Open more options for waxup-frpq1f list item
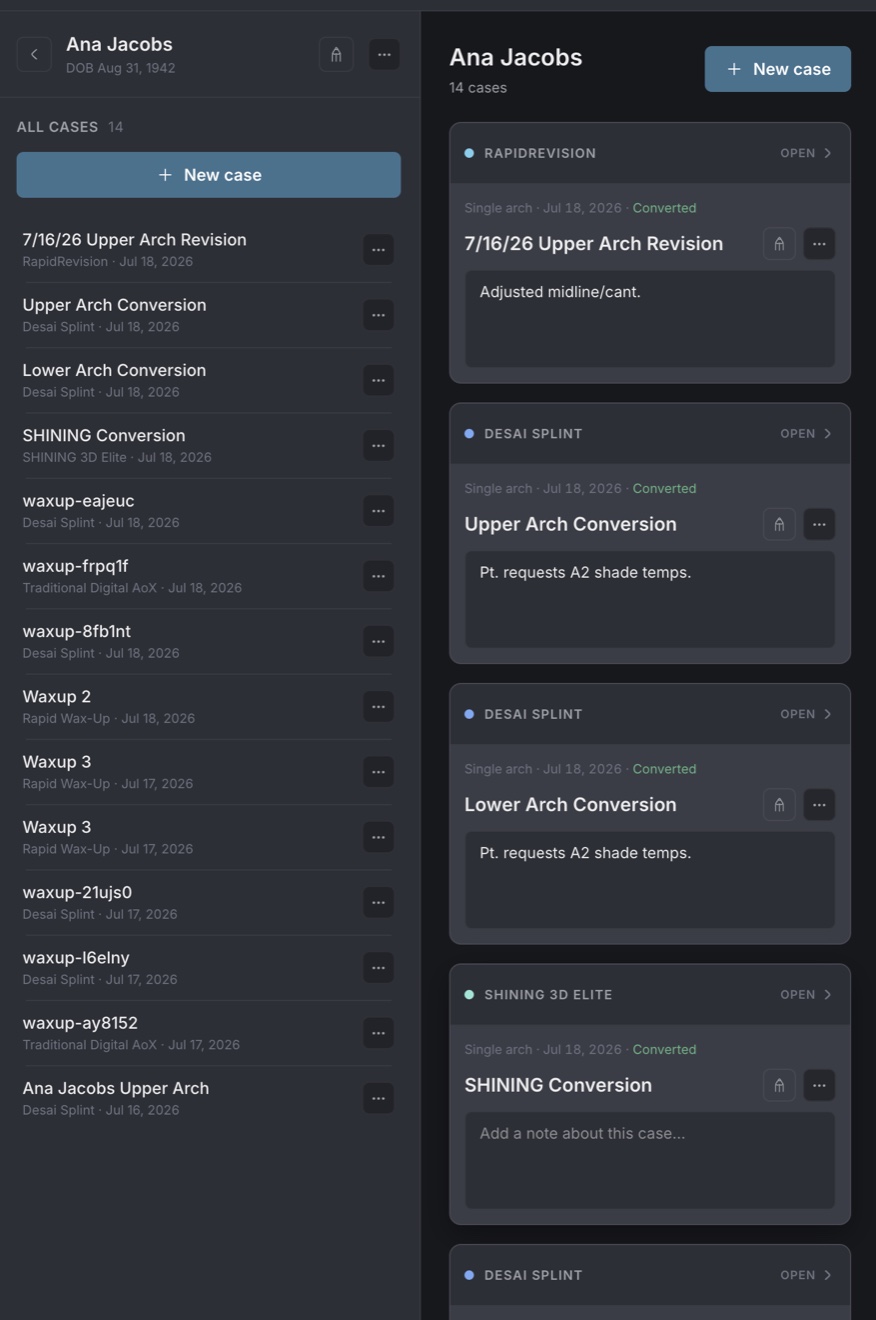876x1320 pixels. tap(378, 576)
